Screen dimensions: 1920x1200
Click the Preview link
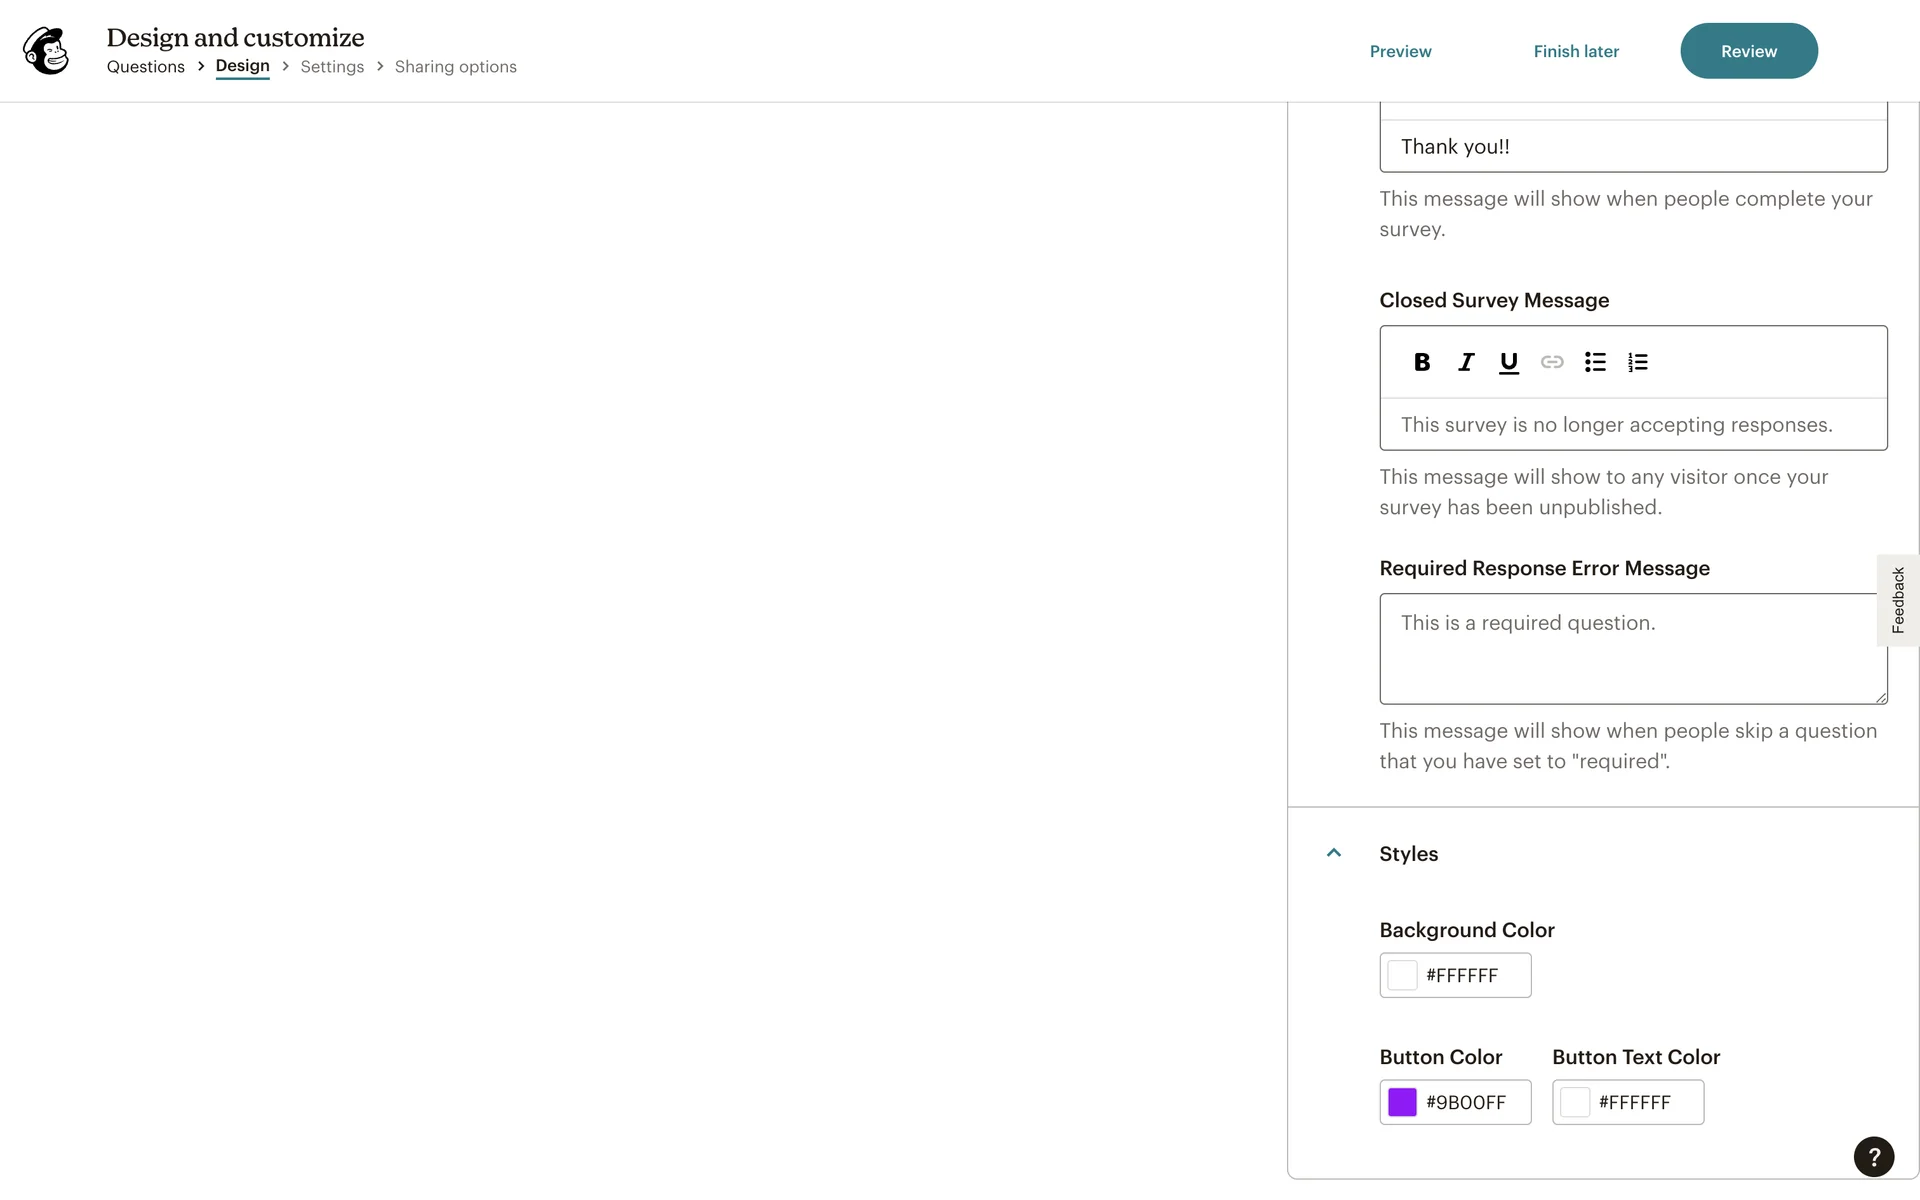click(1400, 51)
